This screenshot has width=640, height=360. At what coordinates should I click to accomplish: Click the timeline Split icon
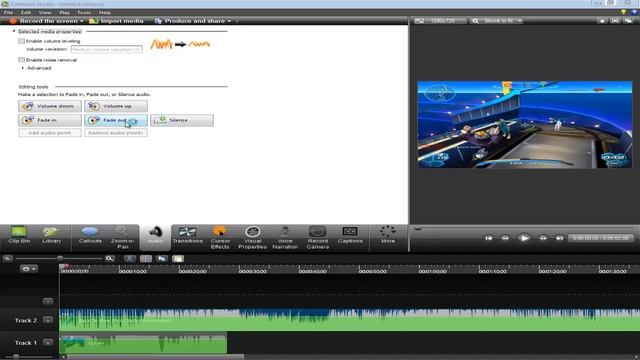(x=146, y=258)
